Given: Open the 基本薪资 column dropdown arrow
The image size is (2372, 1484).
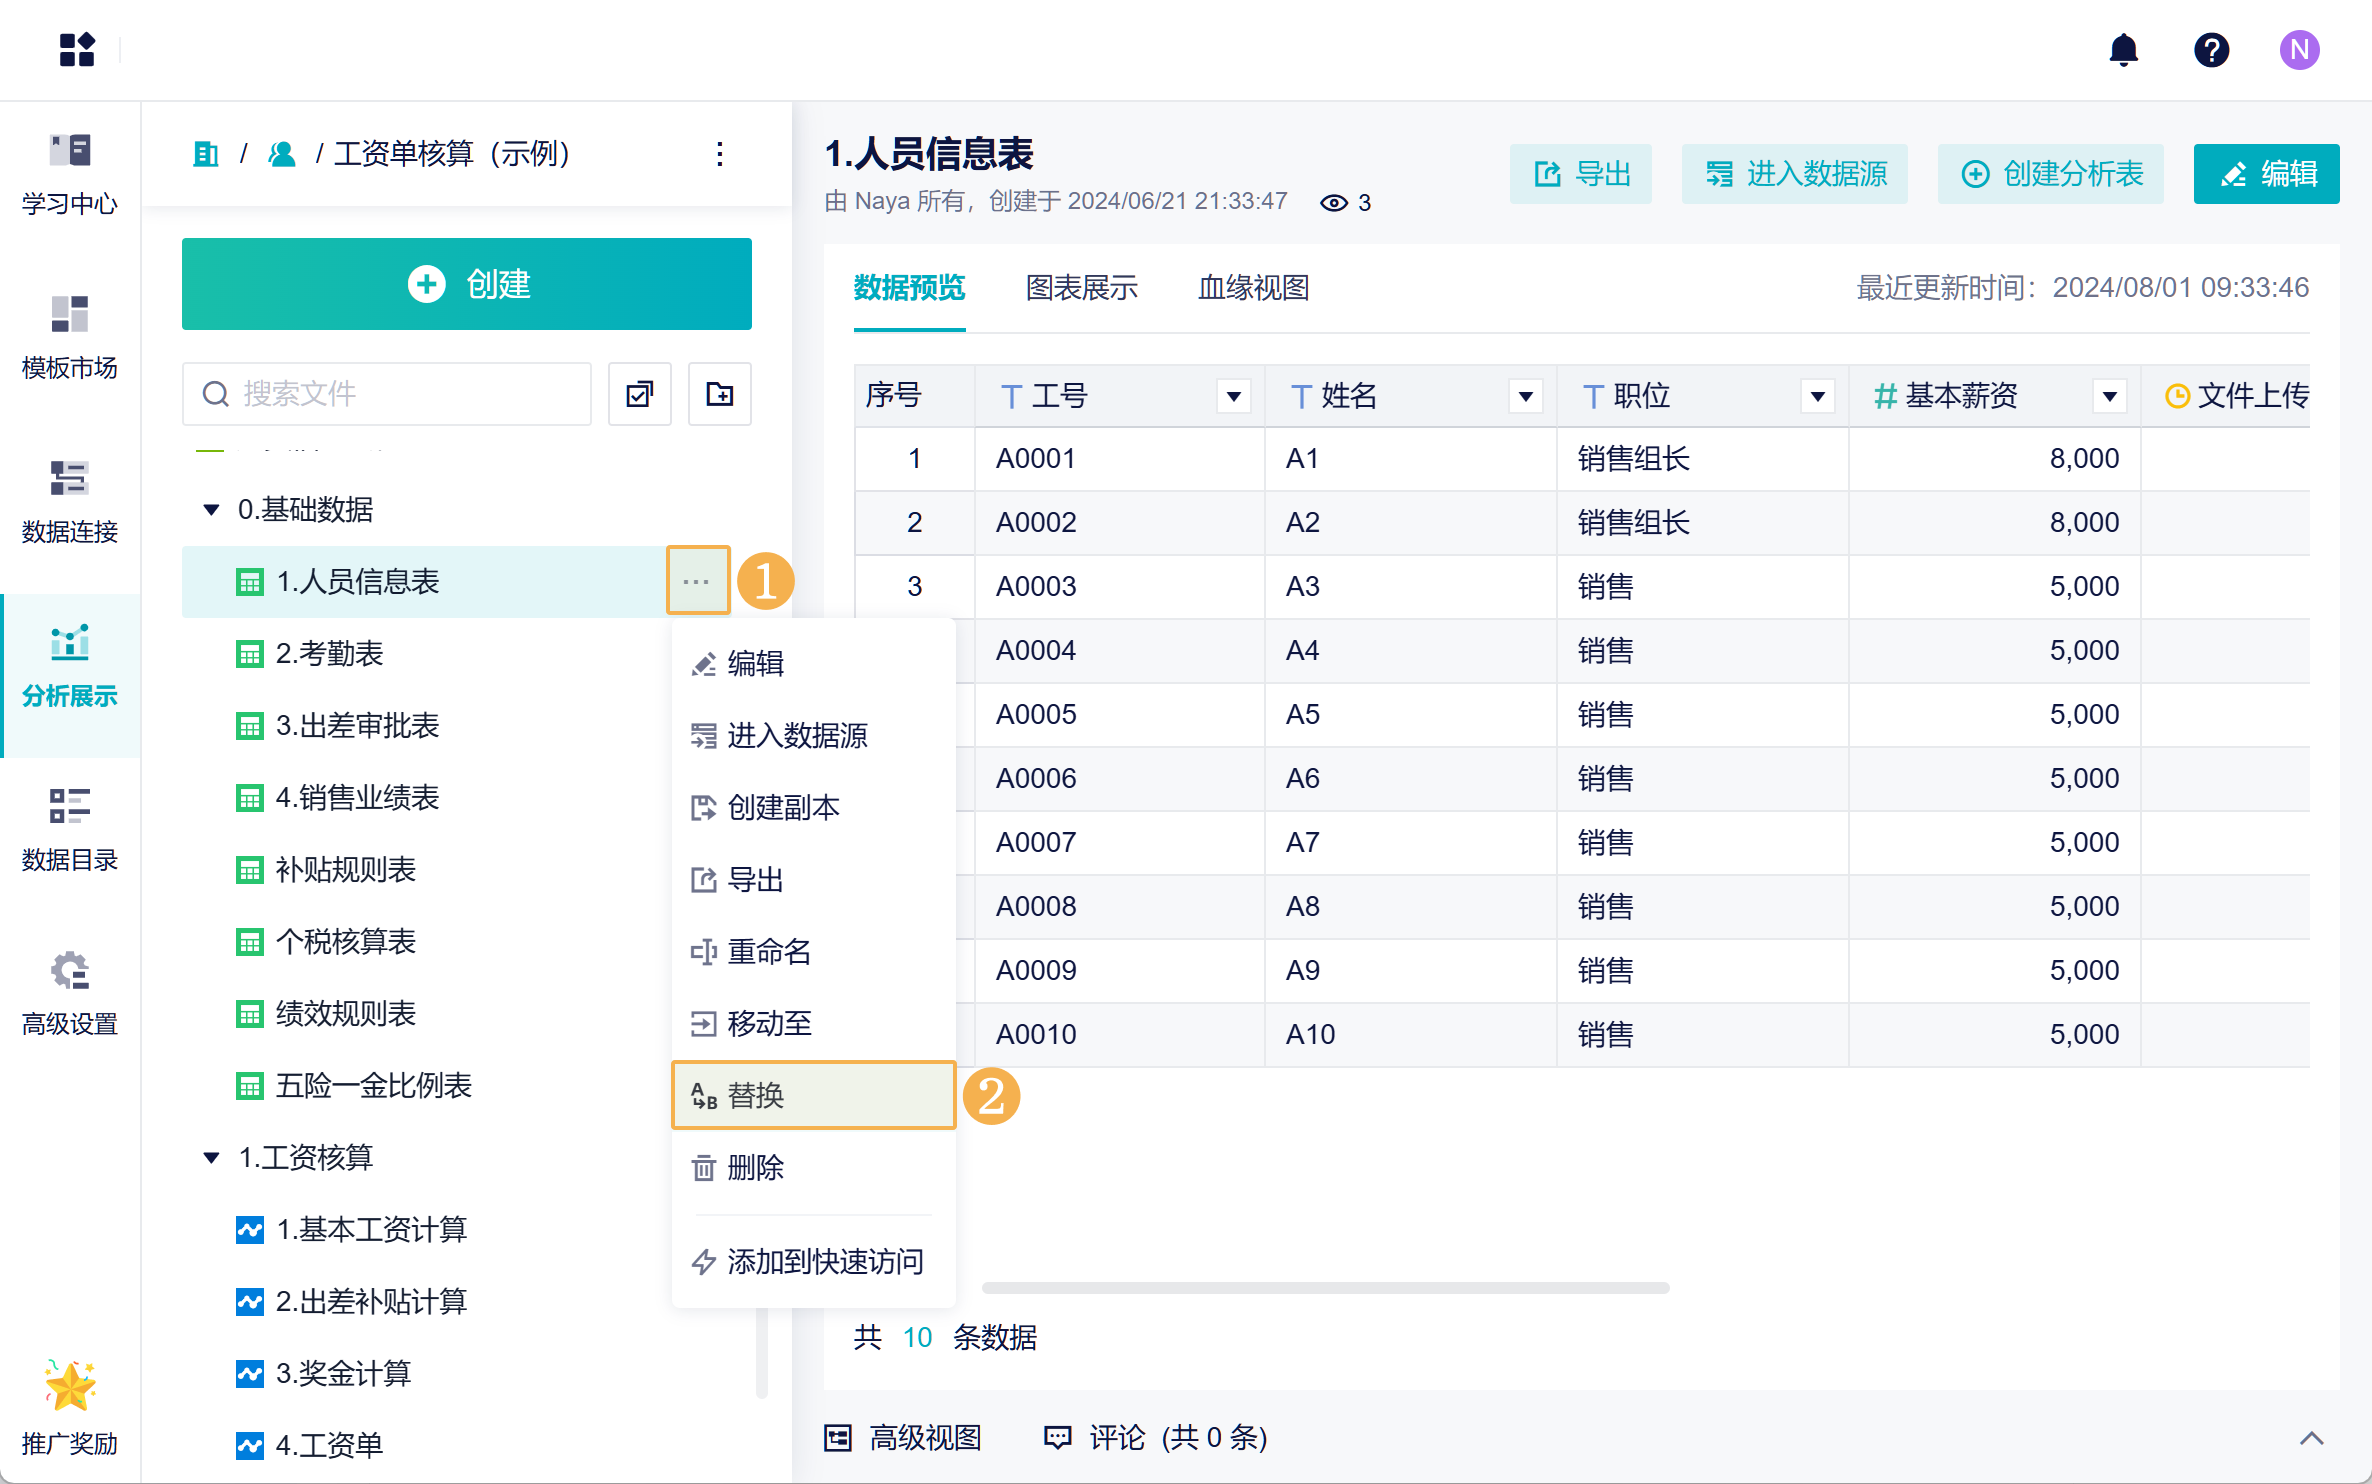Looking at the screenshot, I should click(x=2109, y=397).
